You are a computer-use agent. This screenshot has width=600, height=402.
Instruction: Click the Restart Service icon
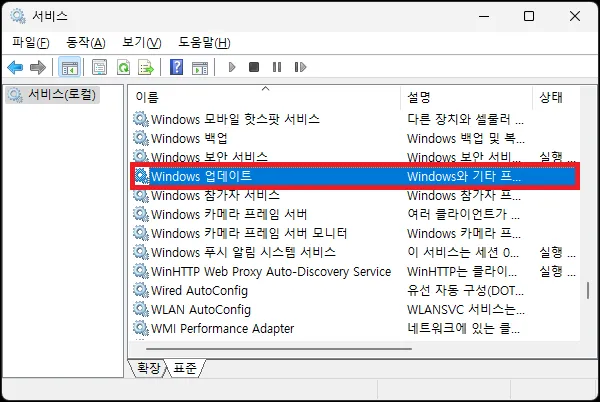click(x=300, y=67)
